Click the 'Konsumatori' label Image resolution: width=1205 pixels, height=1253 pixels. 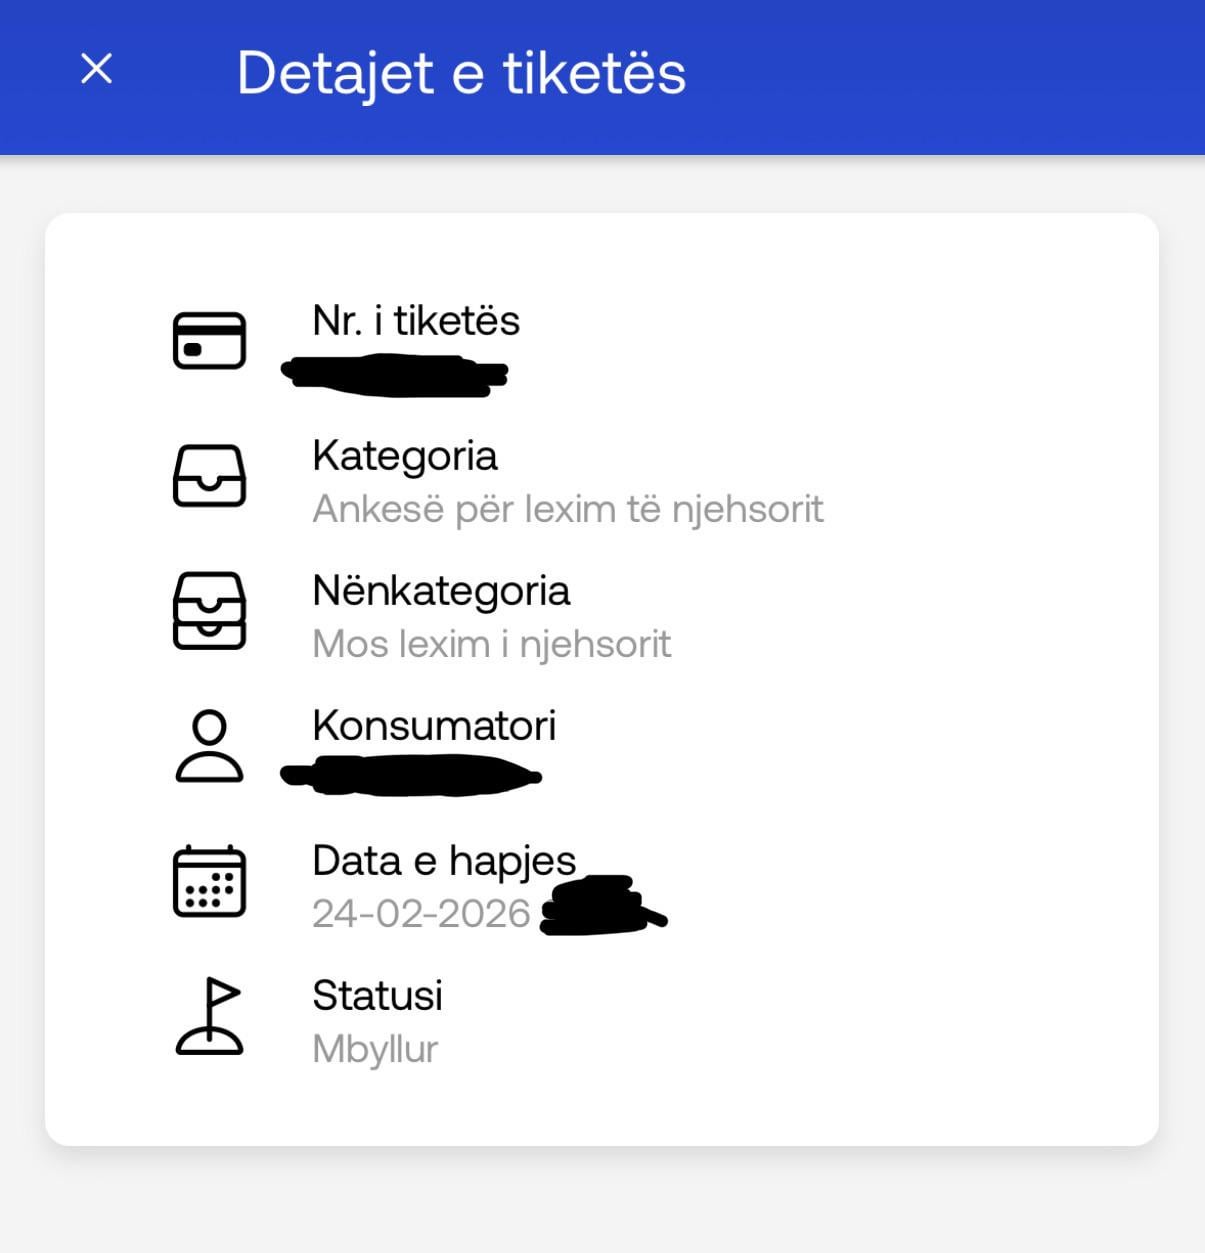[x=433, y=726]
